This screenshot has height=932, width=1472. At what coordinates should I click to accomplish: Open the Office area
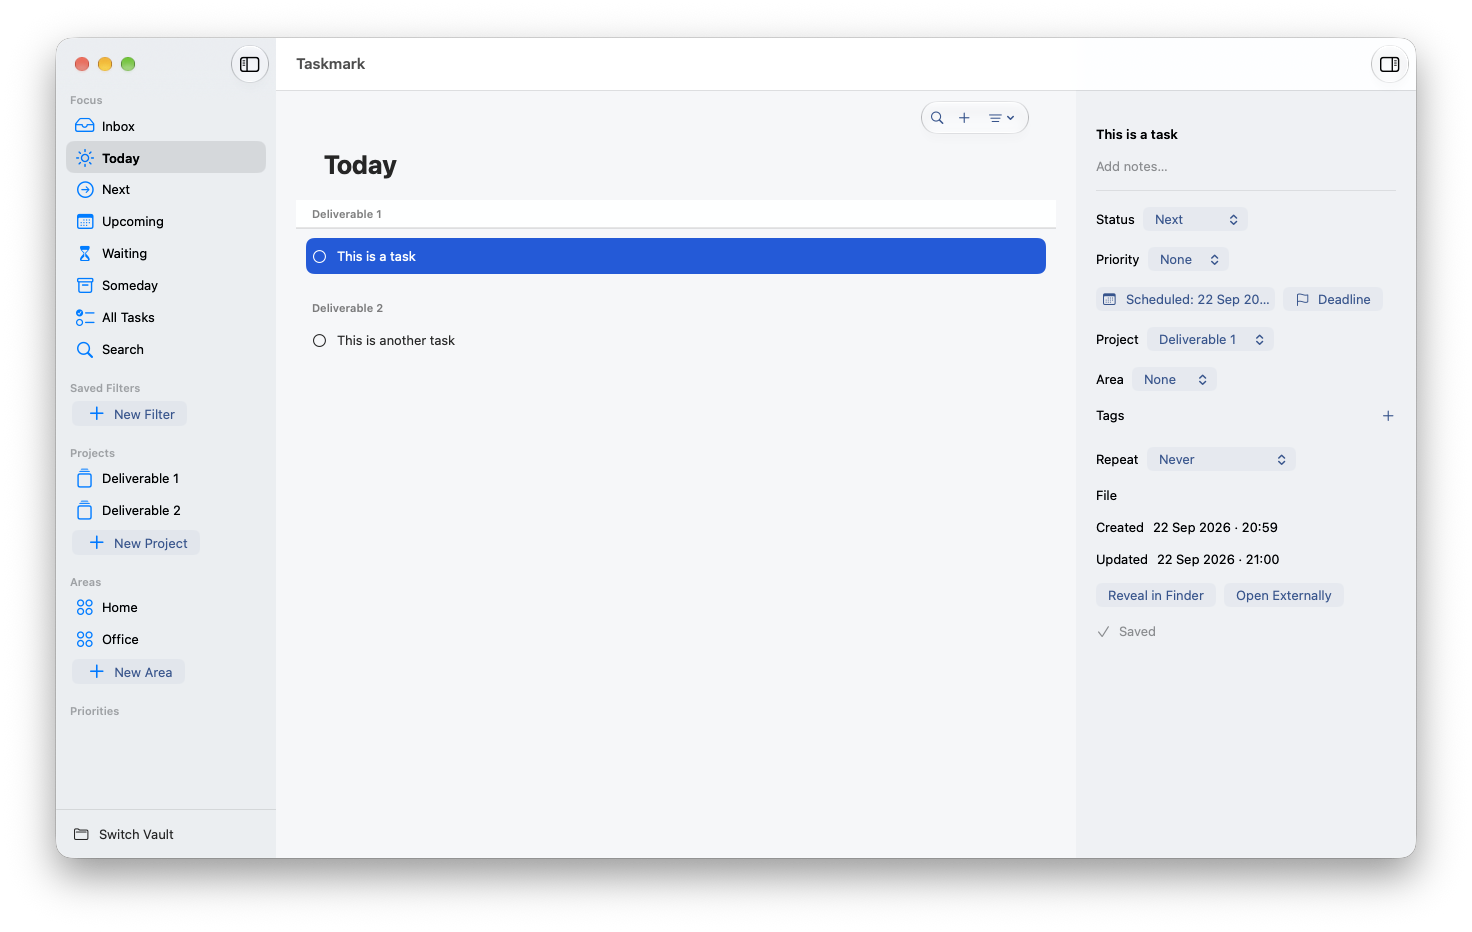(166, 640)
